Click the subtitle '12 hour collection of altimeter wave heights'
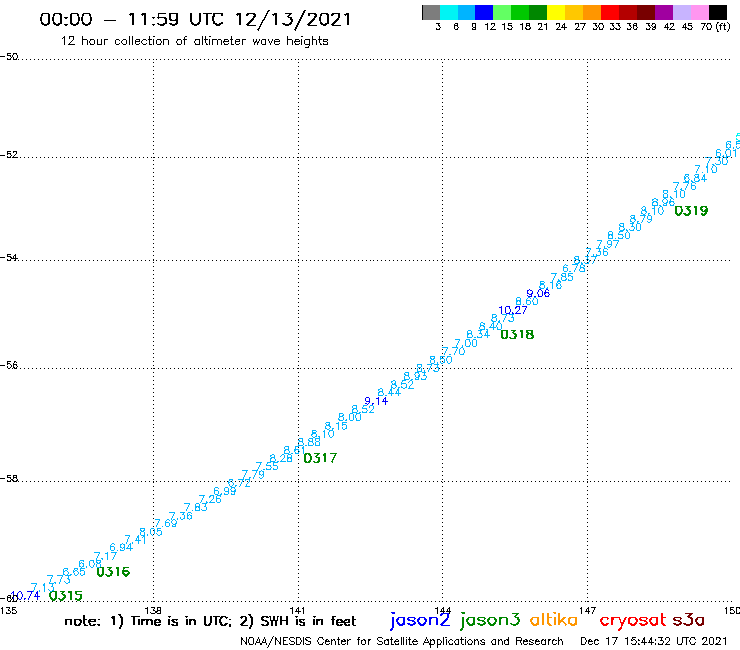Viewport: 740px width, 650px height. [x=194, y=41]
